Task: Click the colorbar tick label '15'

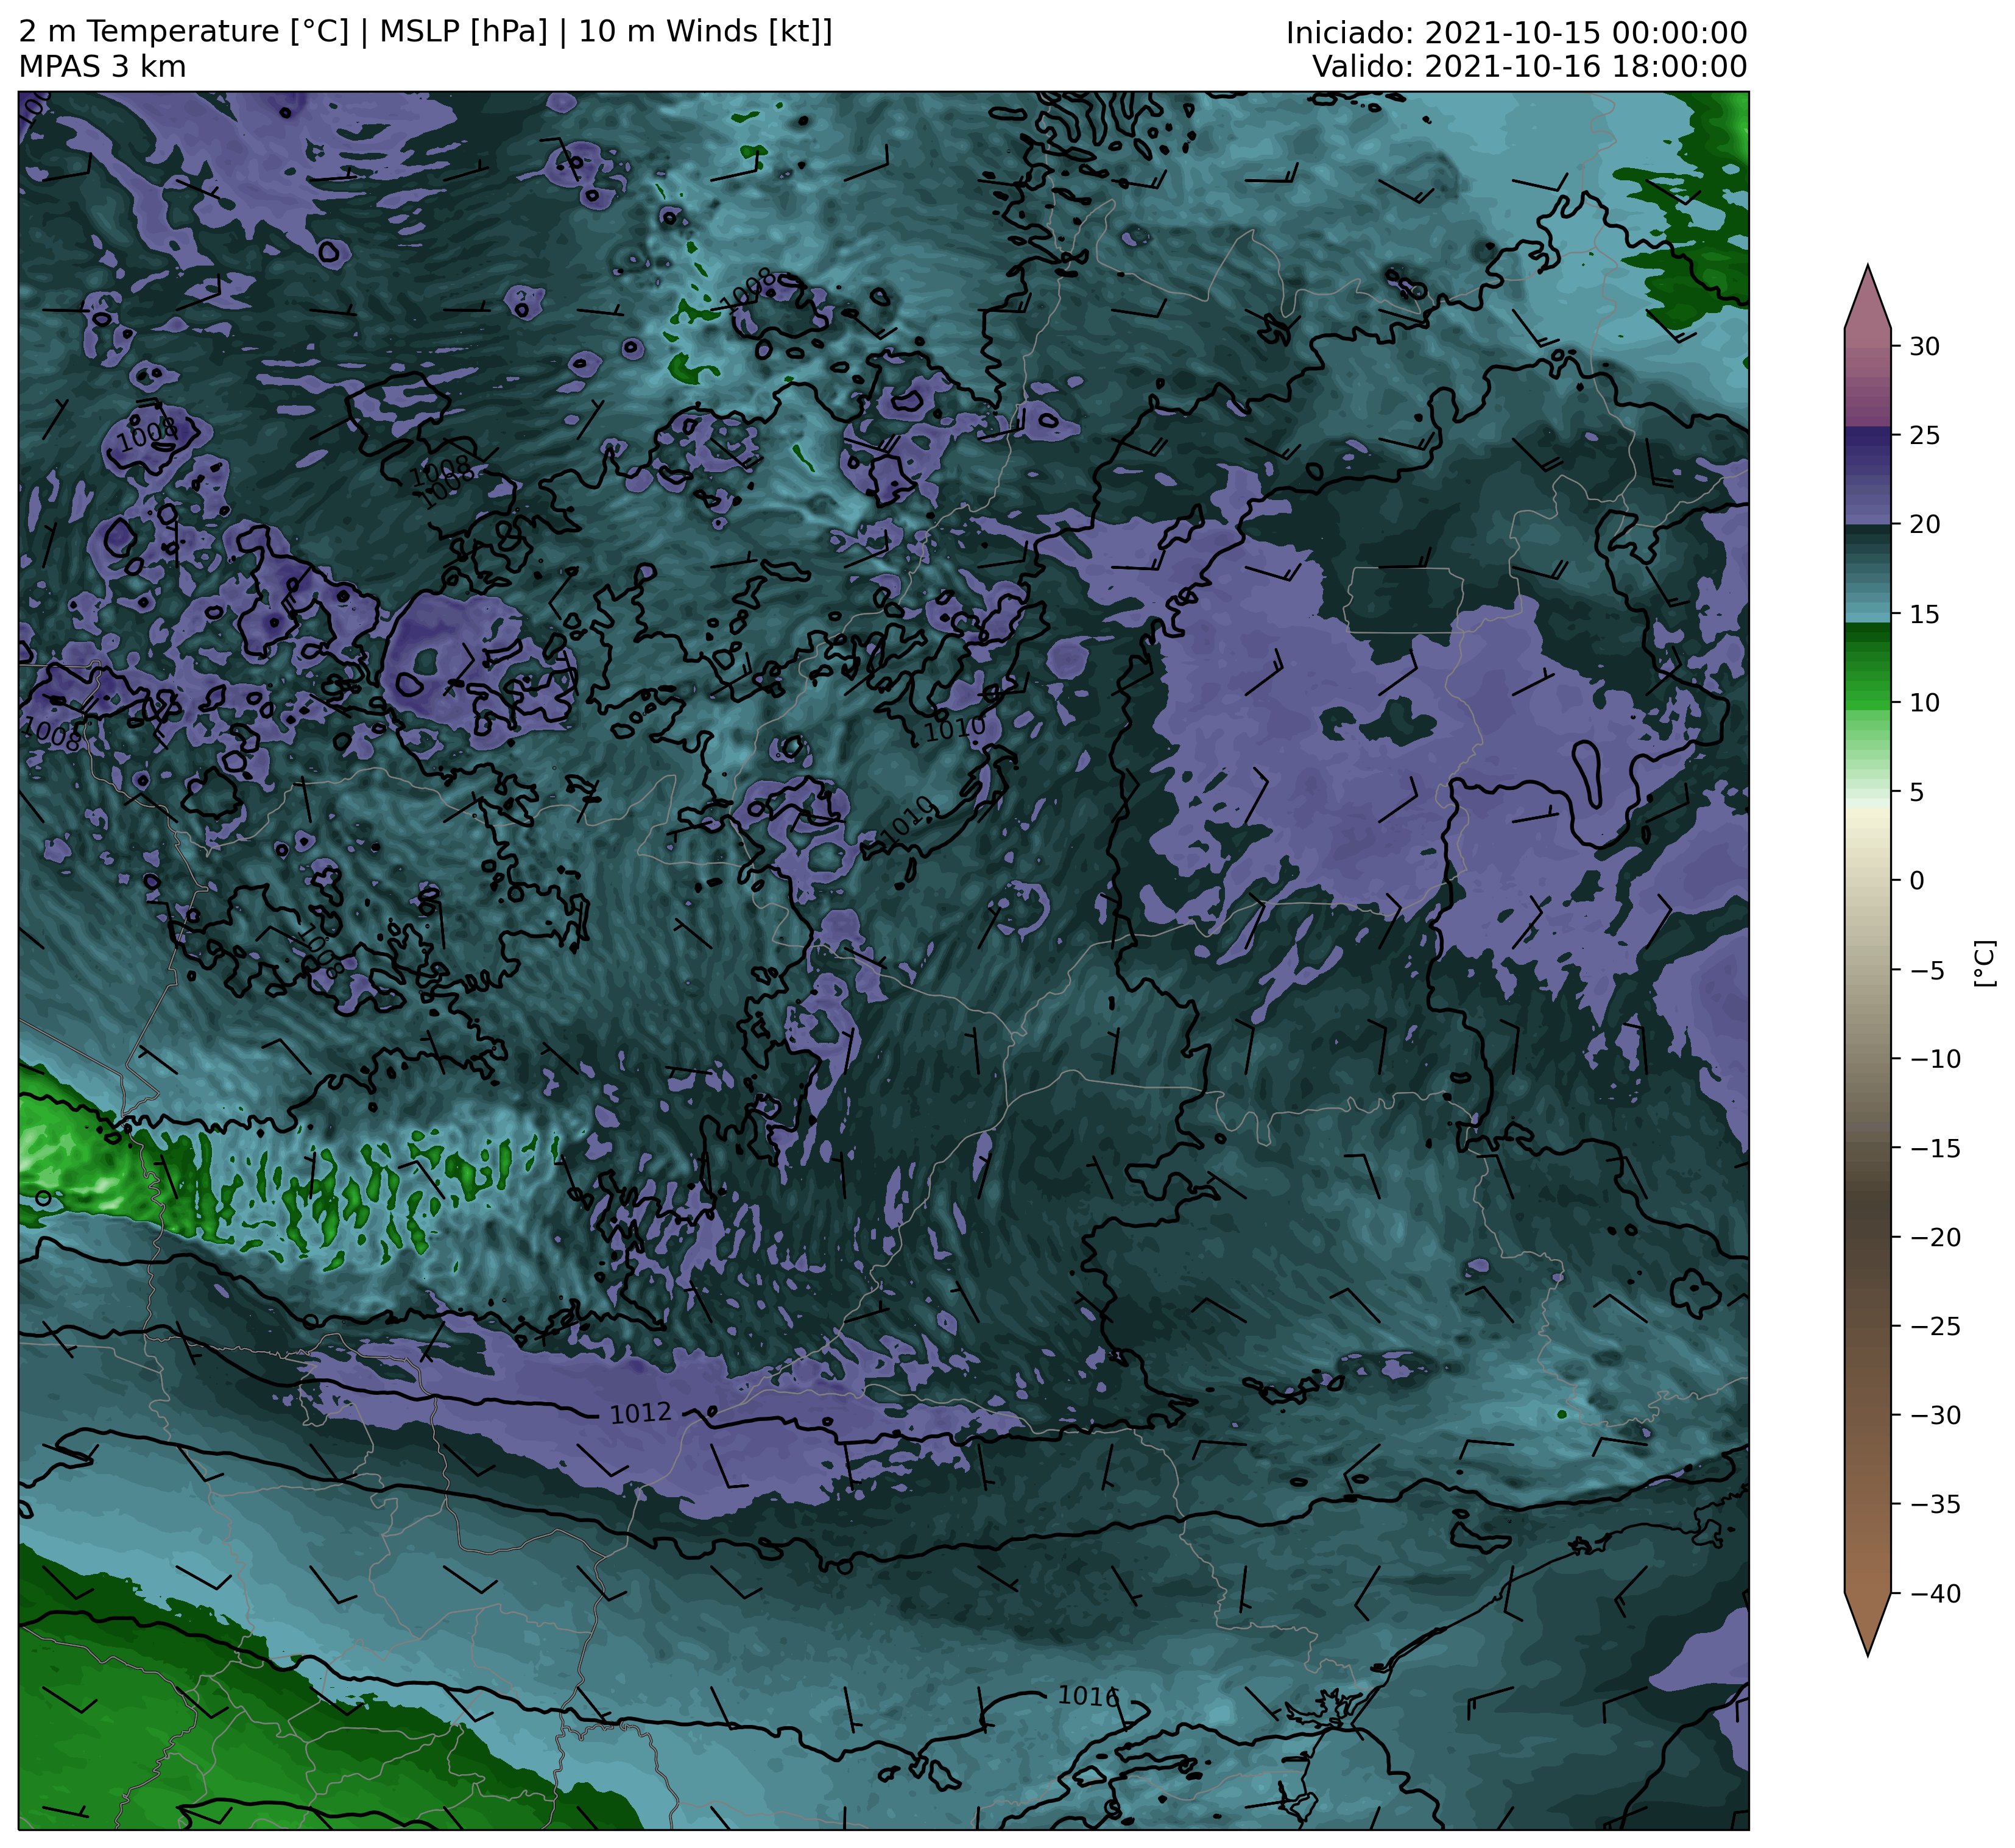Action: [x=1924, y=614]
